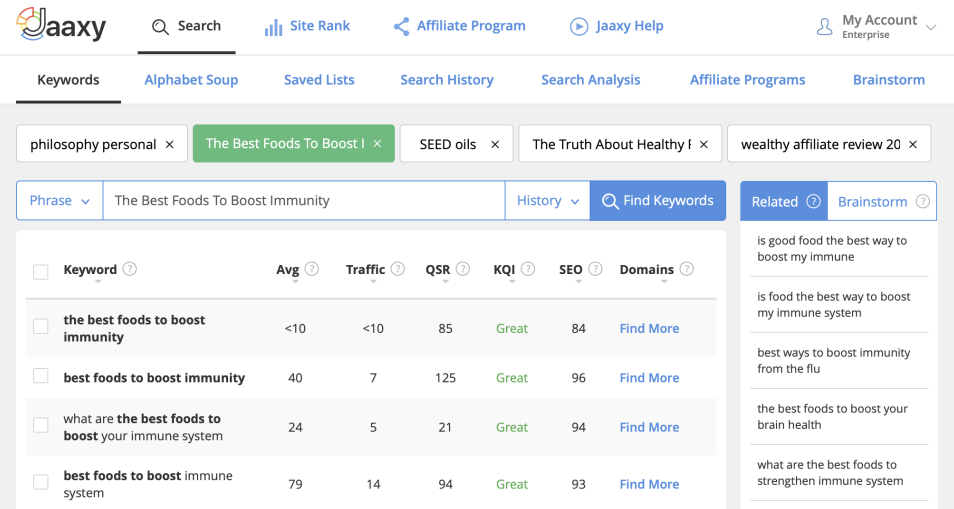Viewport: 954px width, 509px height.
Task: Click the Search magnifier icon in top navigation
Action: [x=160, y=27]
